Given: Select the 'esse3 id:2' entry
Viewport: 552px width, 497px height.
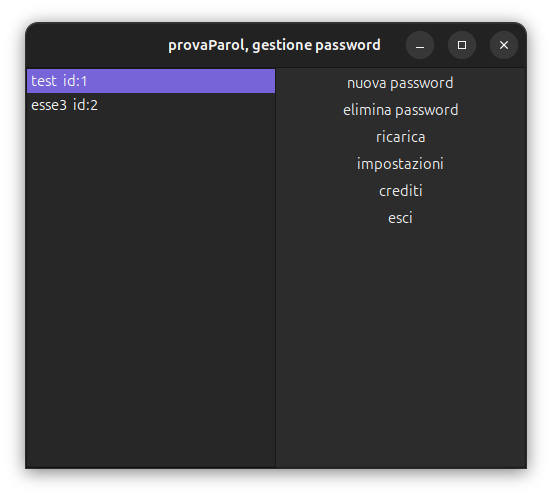Looking at the screenshot, I should coord(151,105).
